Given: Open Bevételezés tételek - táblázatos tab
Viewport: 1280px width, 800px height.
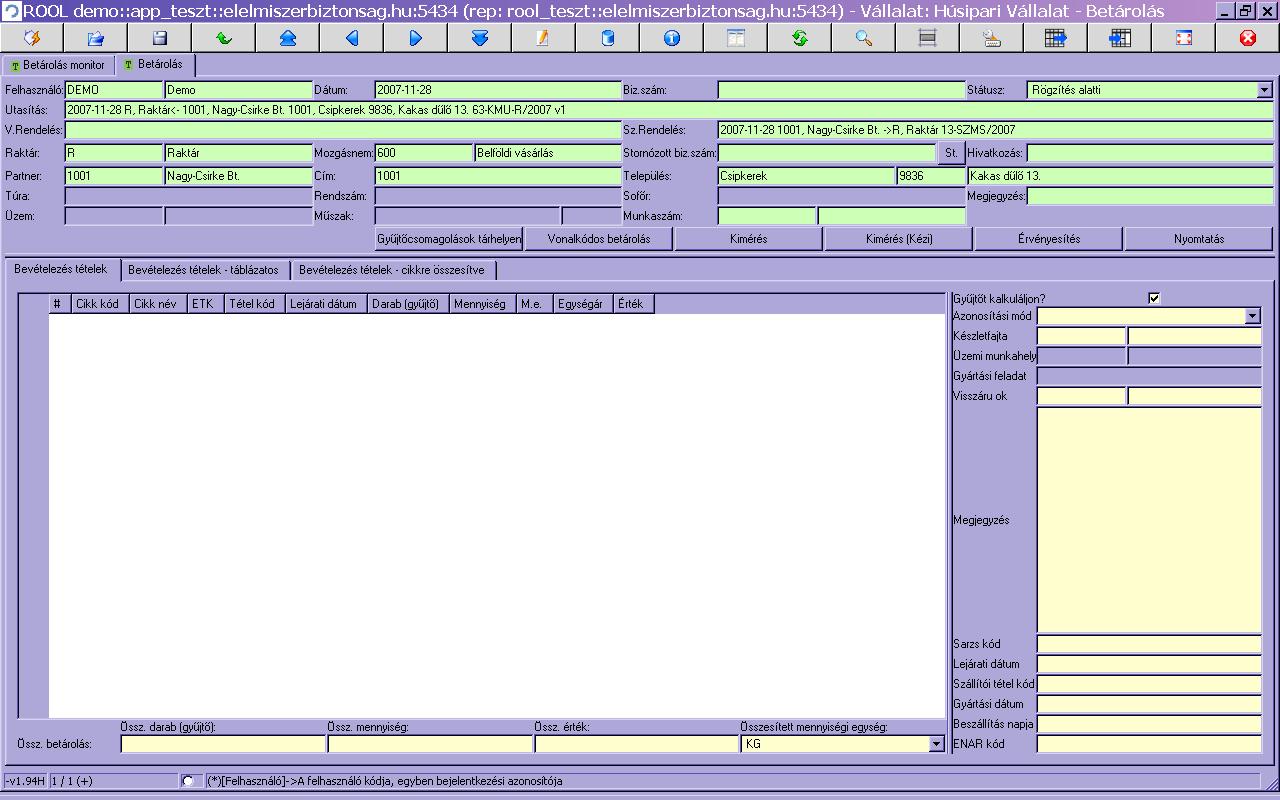Looking at the screenshot, I should coord(204,270).
